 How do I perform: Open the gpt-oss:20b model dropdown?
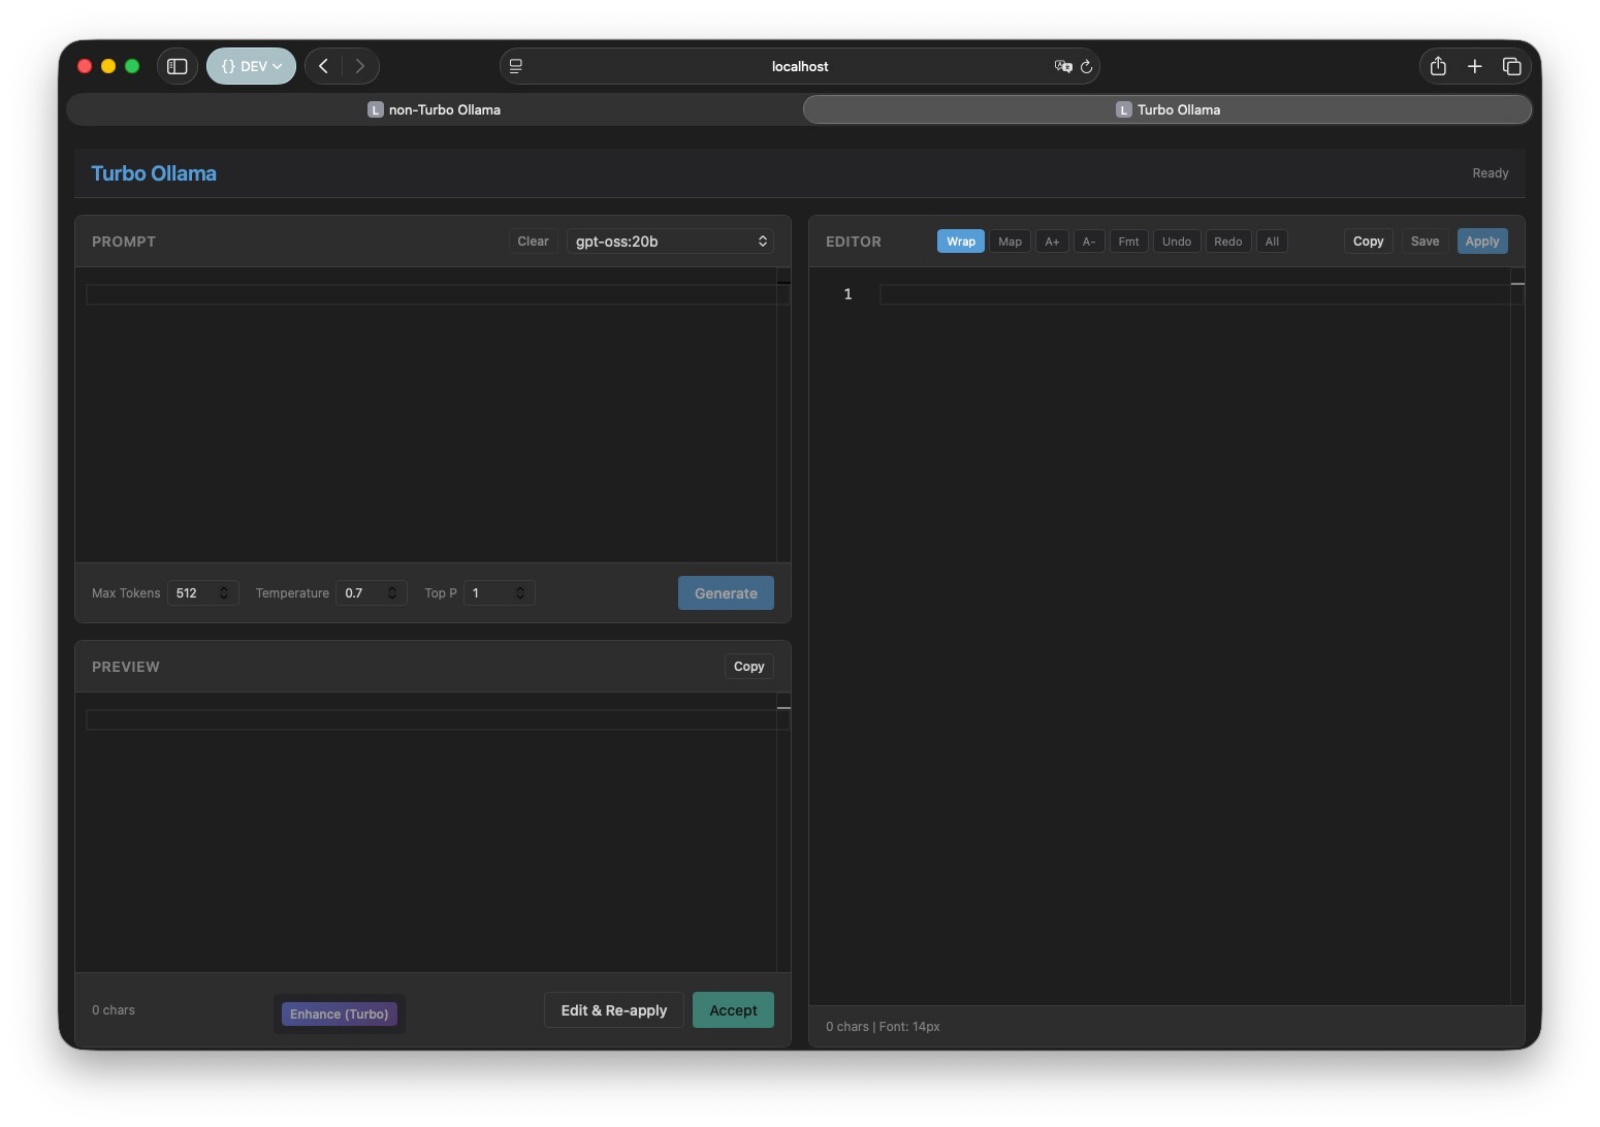coord(670,241)
